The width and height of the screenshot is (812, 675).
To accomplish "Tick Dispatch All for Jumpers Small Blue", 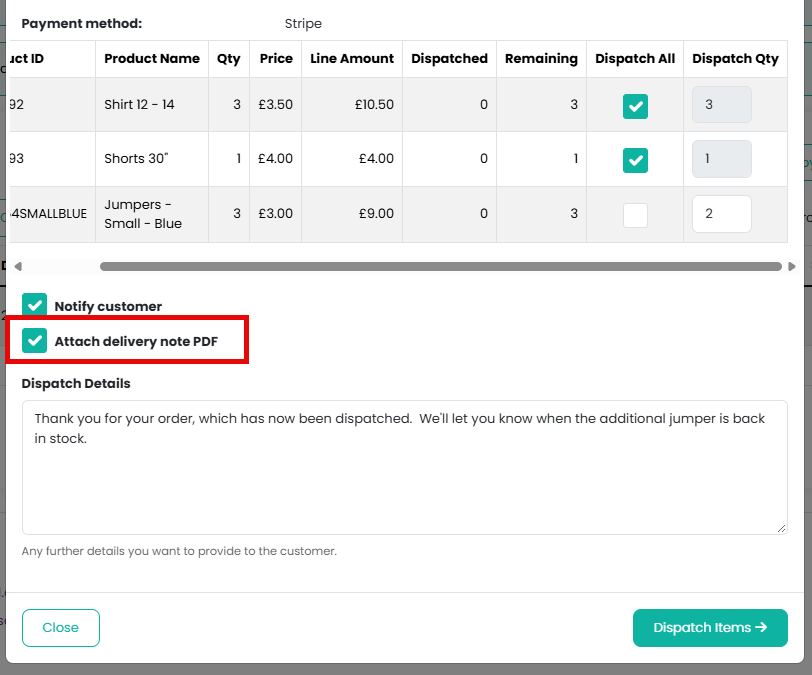I will (x=635, y=215).
